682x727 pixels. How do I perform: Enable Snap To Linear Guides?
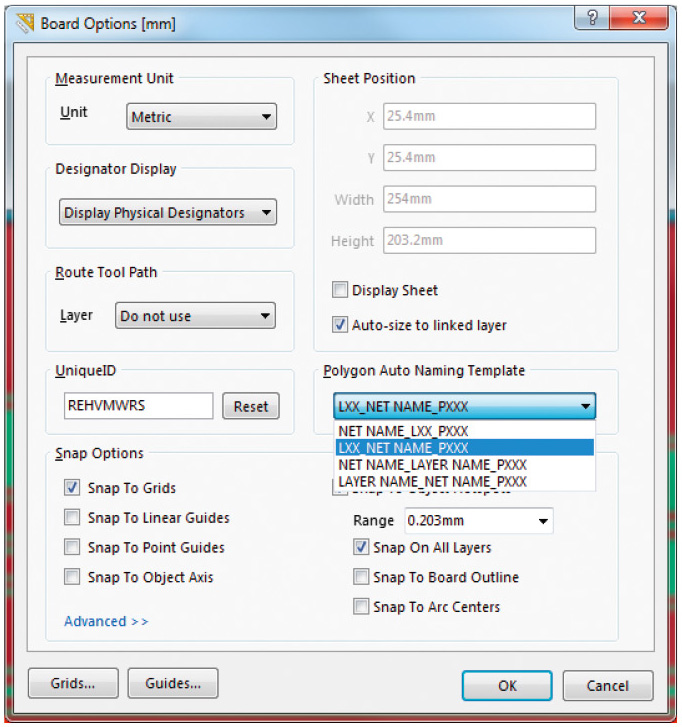click(72, 518)
